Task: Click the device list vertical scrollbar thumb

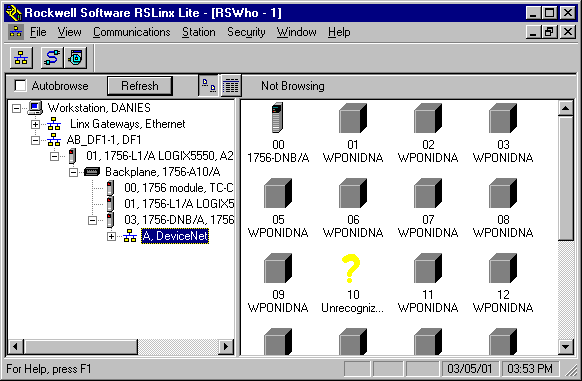Action: [x=565, y=179]
